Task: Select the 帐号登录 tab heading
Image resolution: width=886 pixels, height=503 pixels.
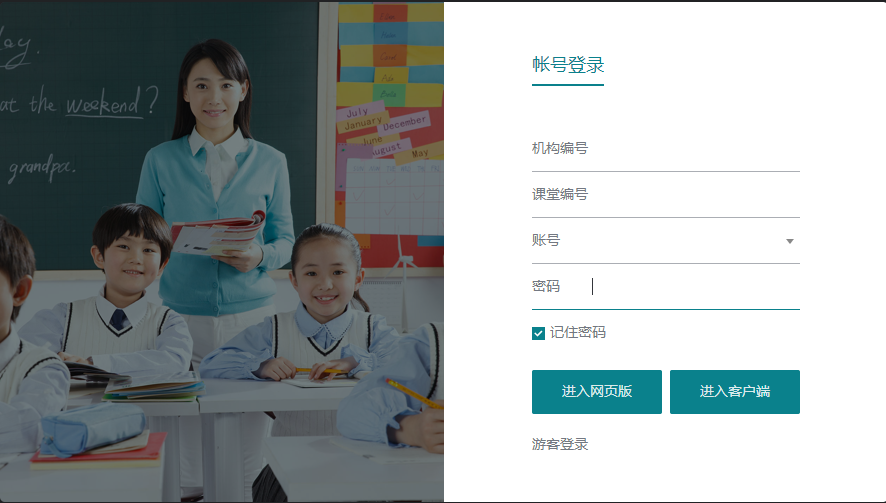Action: 568,65
